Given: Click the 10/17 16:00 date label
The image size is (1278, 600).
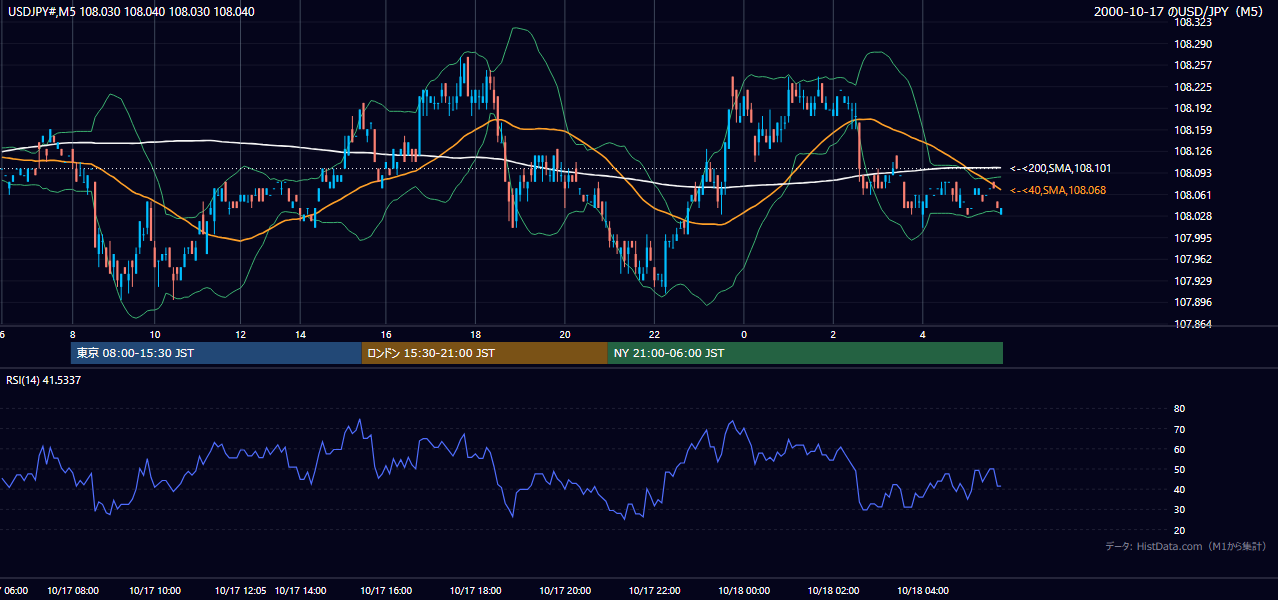Looking at the screenshot, I should [x=386, y=591].
